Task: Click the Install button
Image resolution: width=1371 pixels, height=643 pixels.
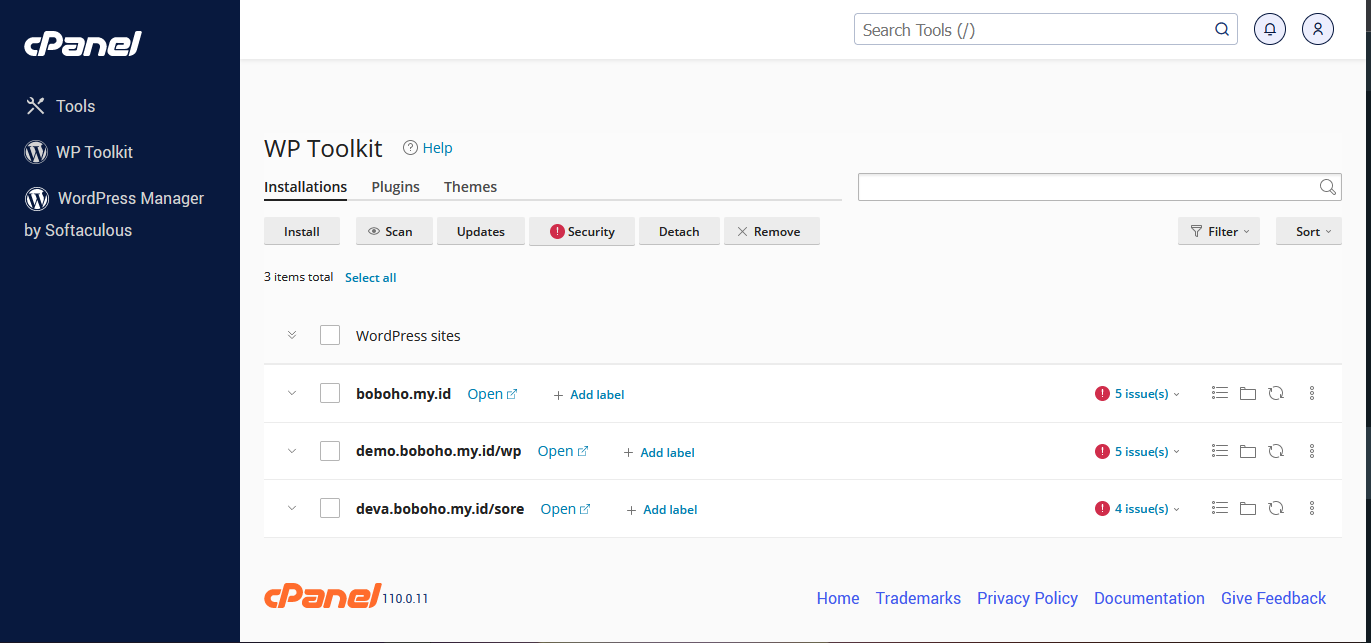Action: tap(302, 231)
